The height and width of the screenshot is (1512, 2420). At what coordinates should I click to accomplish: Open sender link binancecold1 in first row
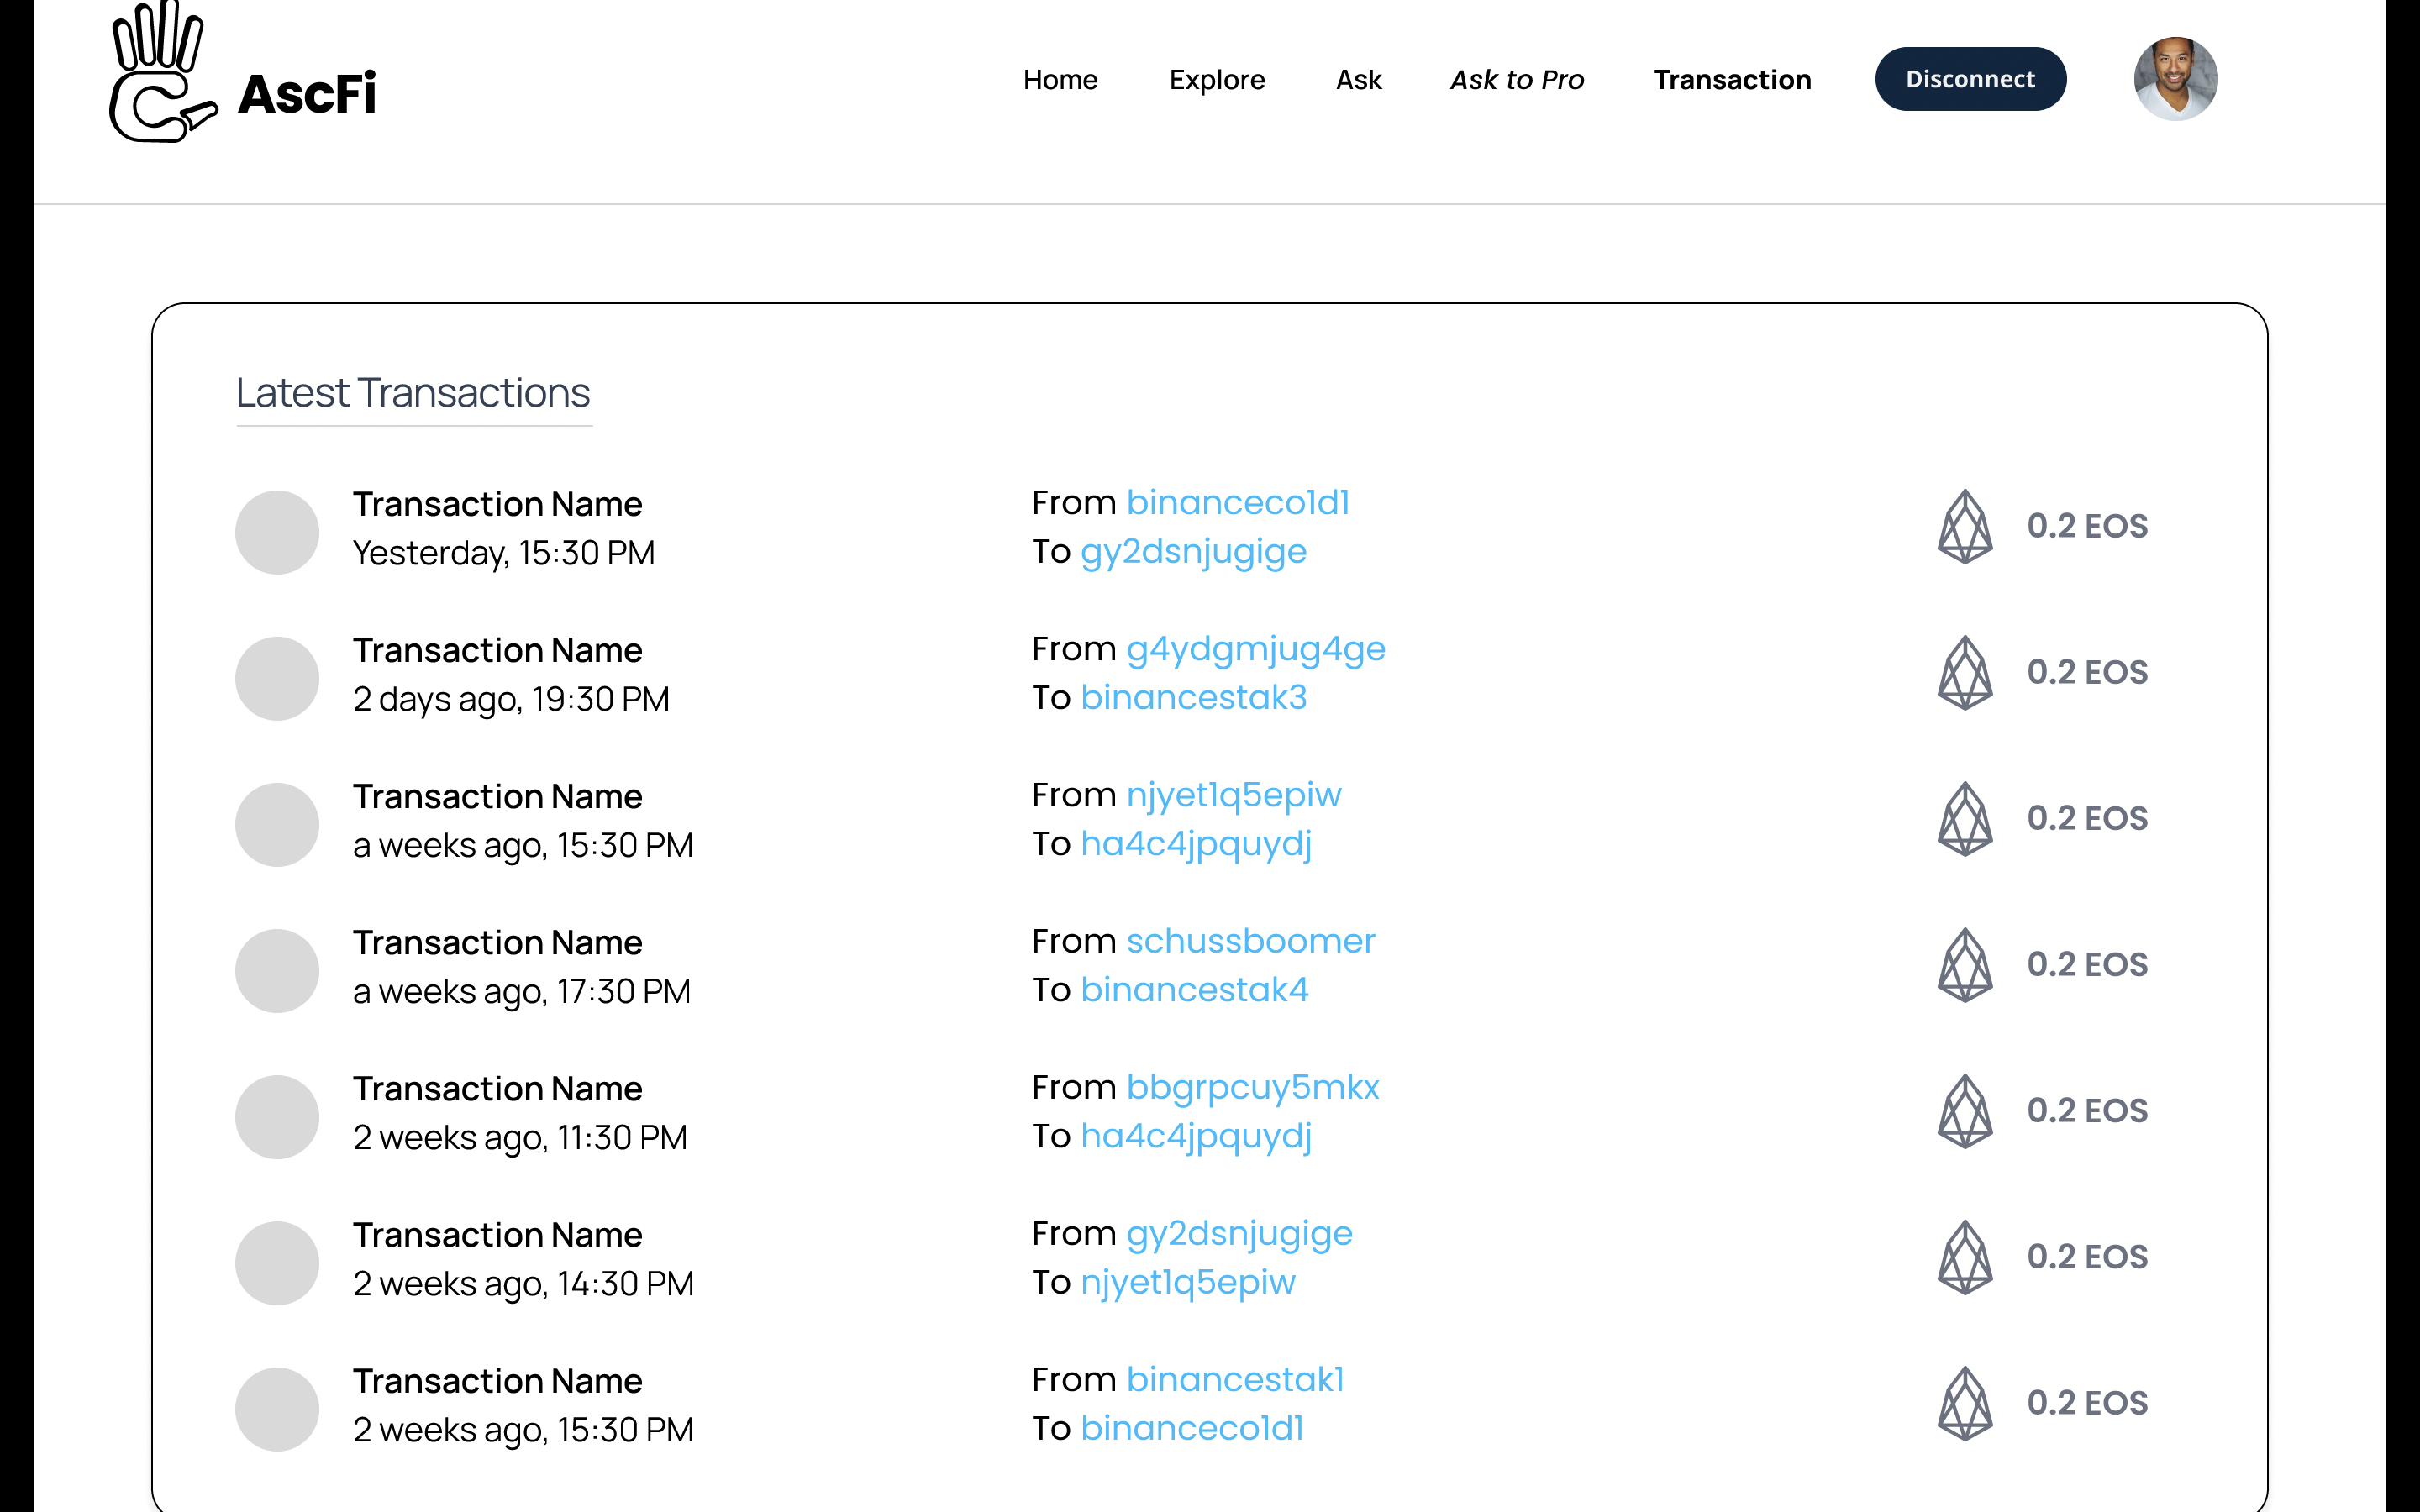coord(1238,502)
